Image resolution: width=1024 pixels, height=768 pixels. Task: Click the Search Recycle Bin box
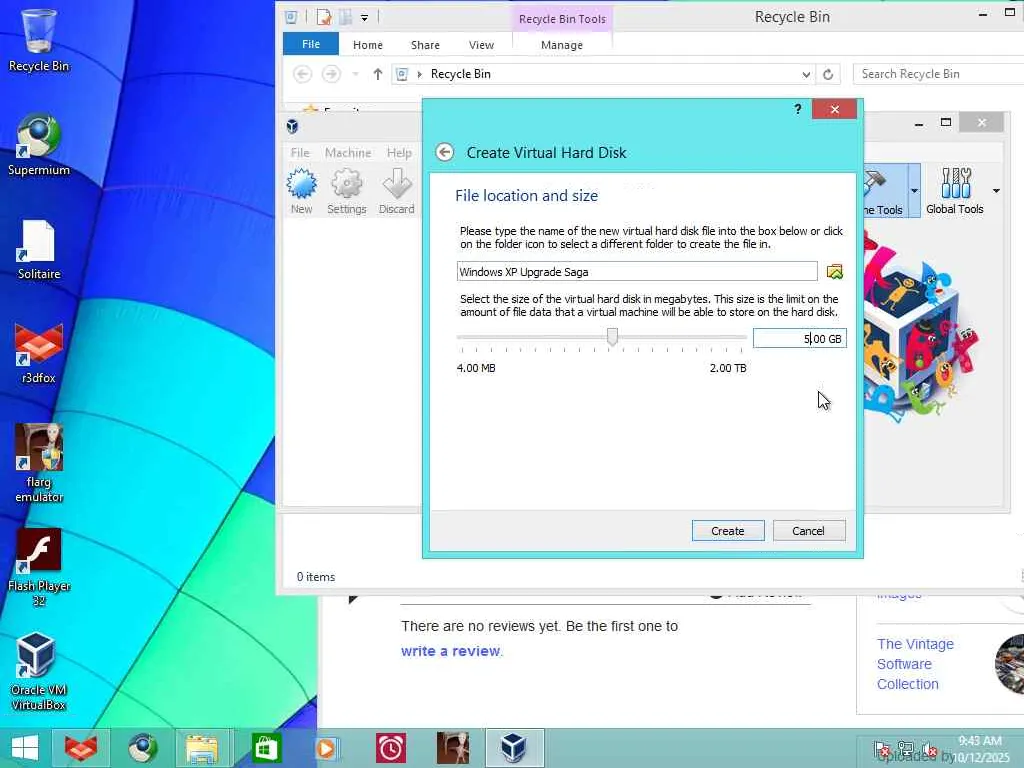point(938,74)
